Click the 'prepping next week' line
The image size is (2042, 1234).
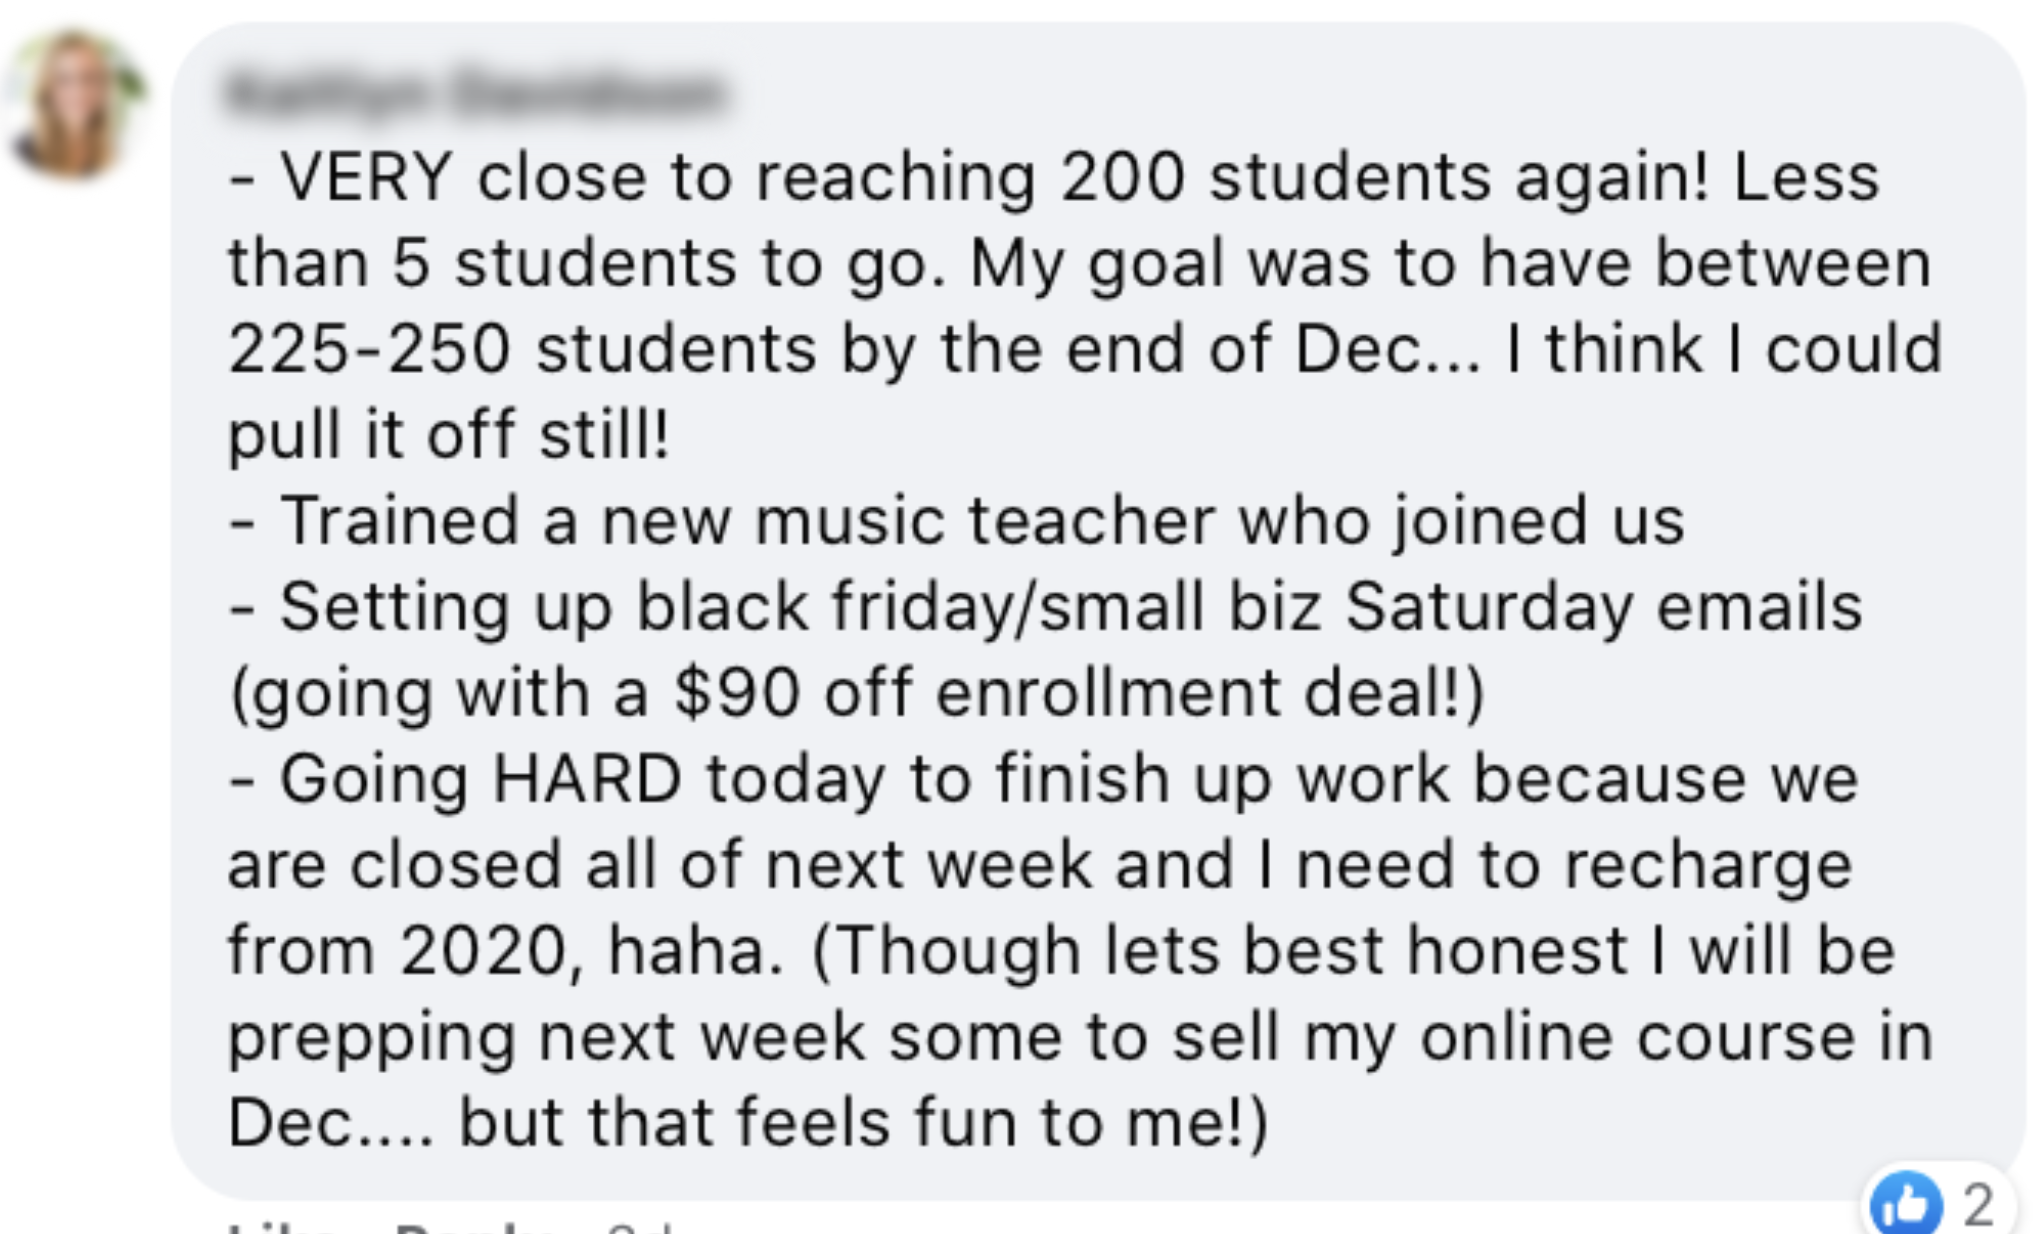click(1081, 1038)
